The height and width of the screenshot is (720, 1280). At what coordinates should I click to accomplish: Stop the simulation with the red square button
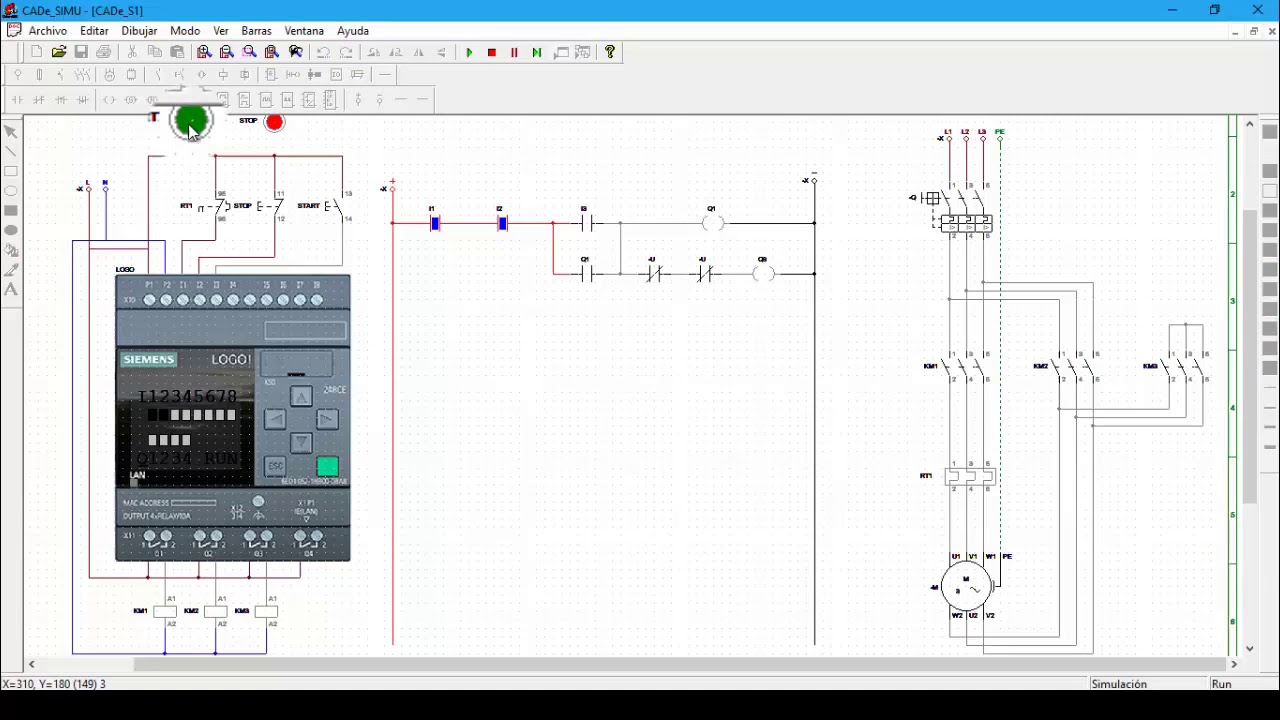[x=492, y=52]
